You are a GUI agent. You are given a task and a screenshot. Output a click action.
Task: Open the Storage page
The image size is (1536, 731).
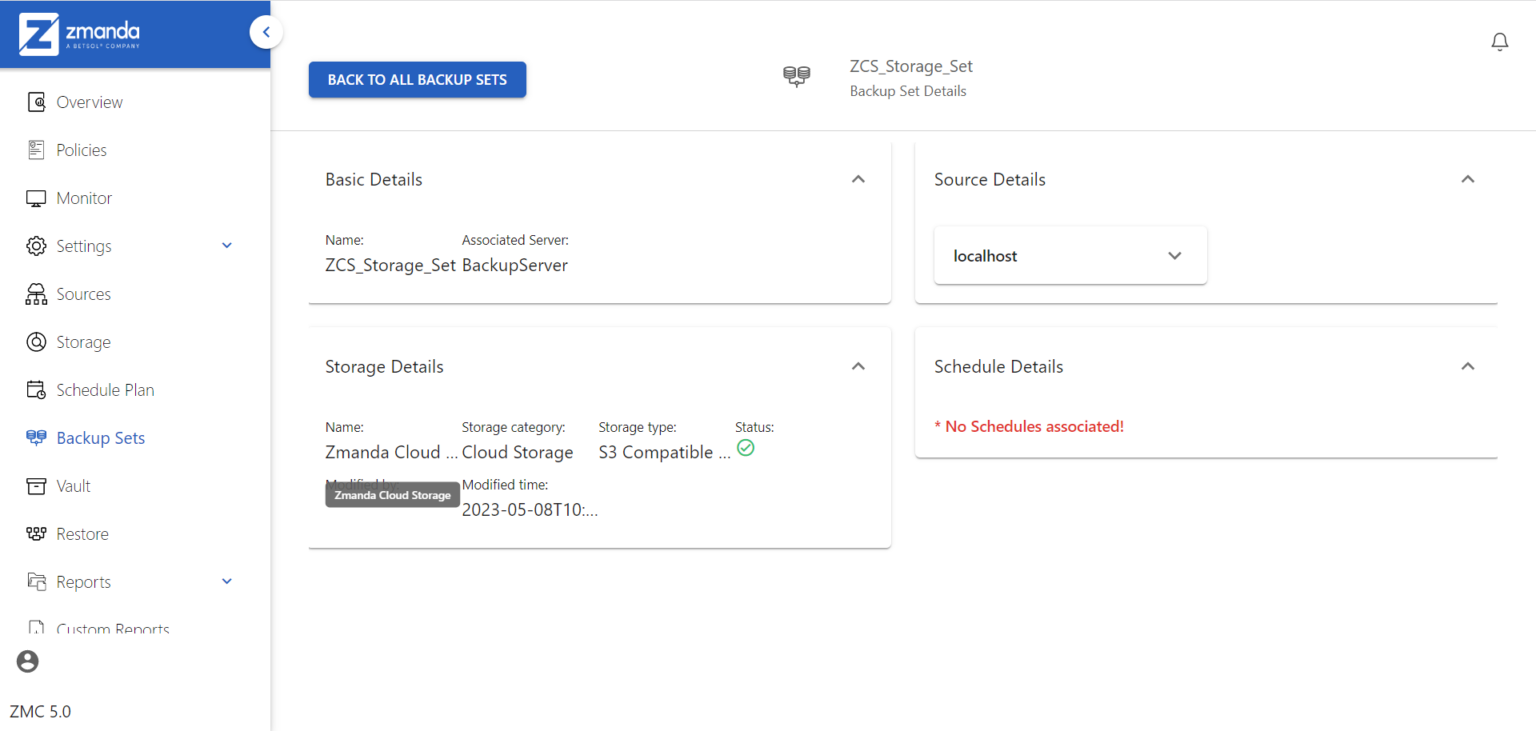[36, 341]
